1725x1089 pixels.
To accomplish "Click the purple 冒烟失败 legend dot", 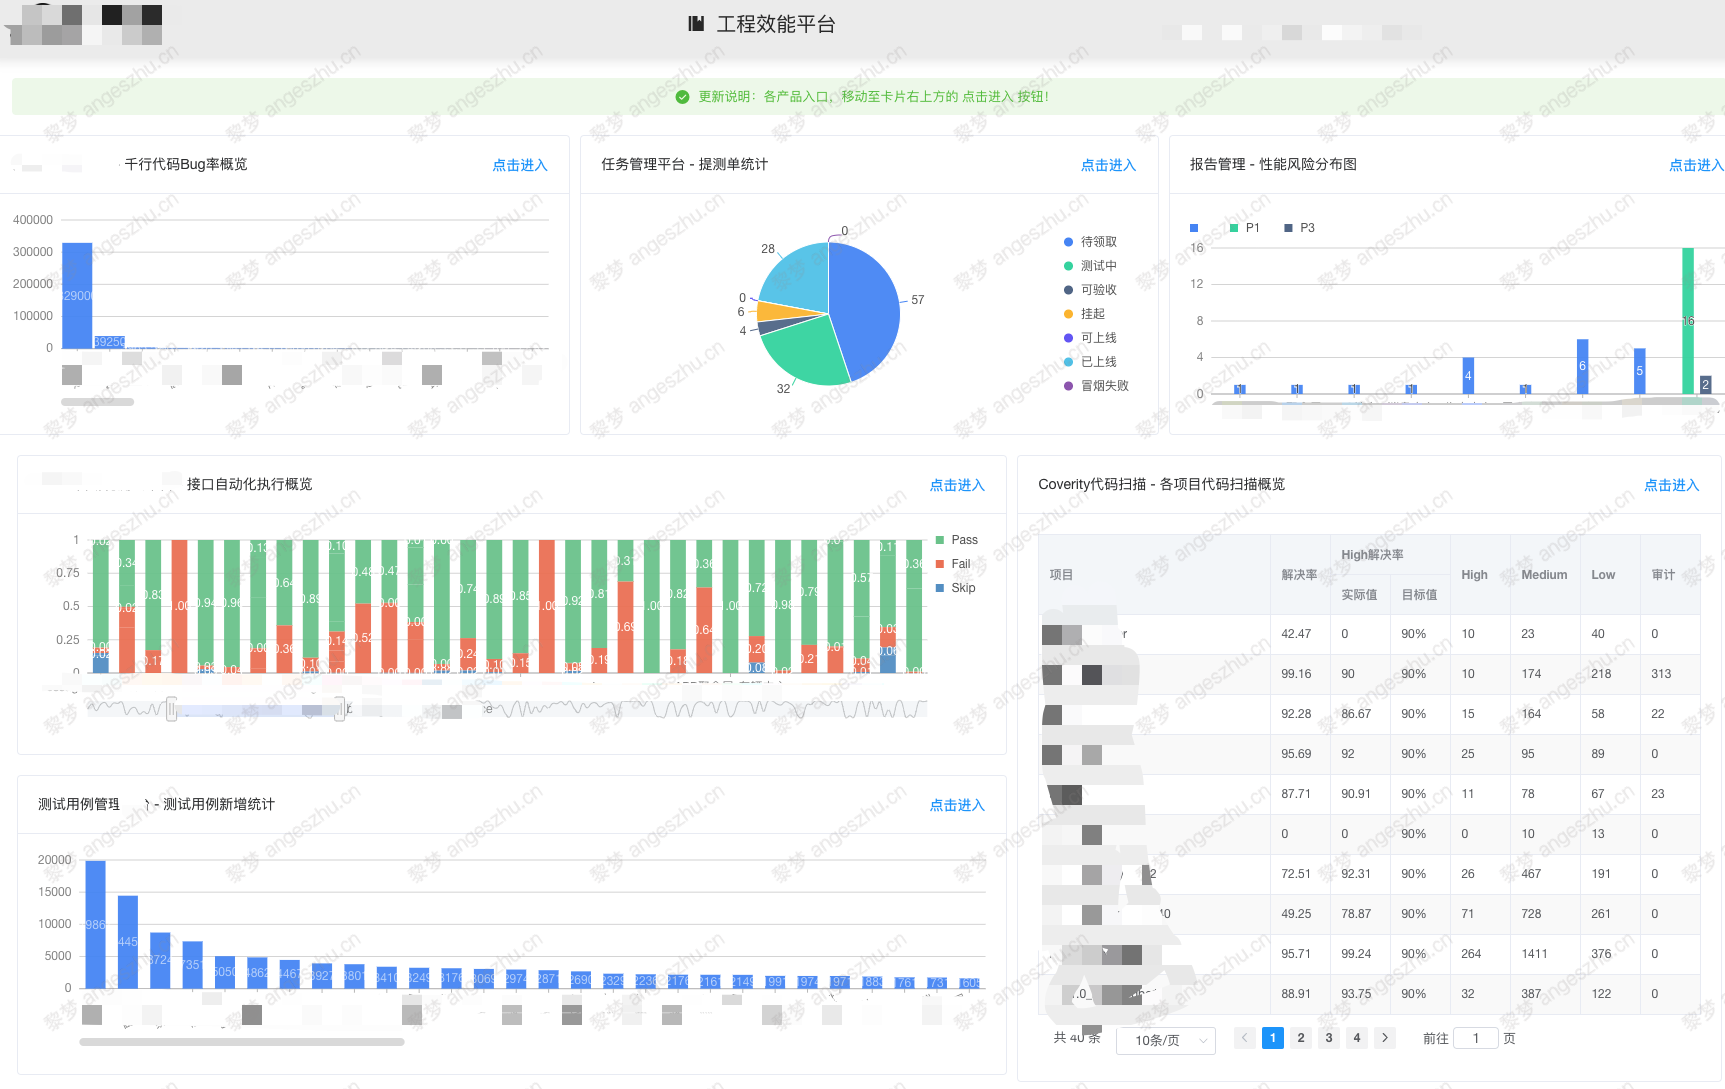I will pos(1068,386).
